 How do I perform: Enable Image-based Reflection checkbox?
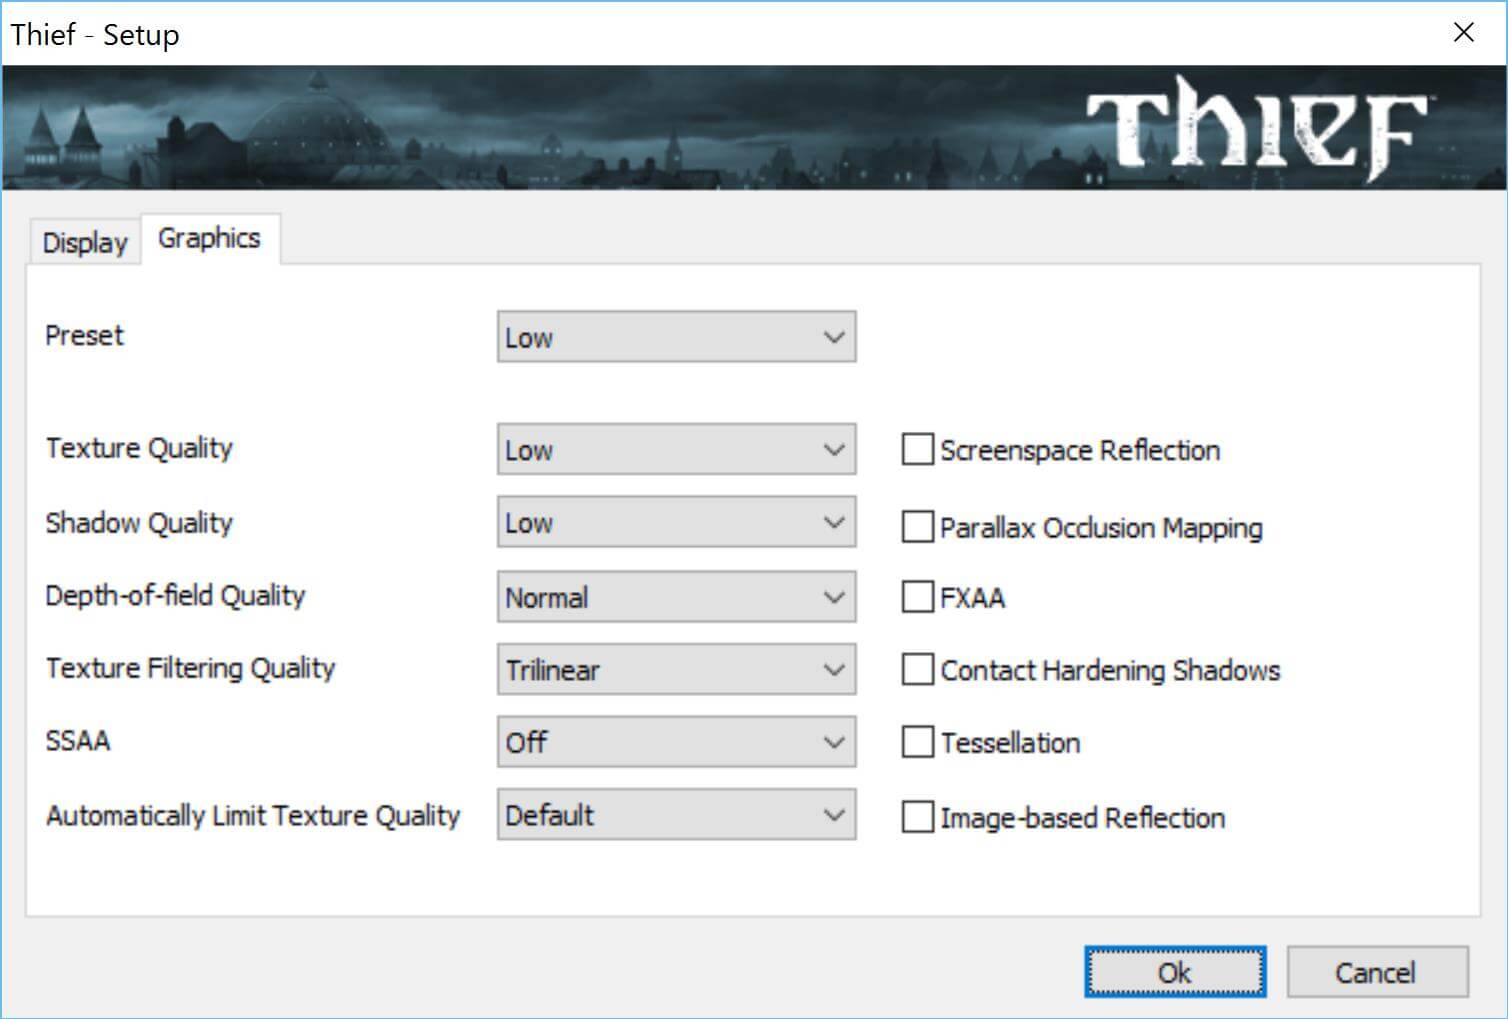(917, 817)
